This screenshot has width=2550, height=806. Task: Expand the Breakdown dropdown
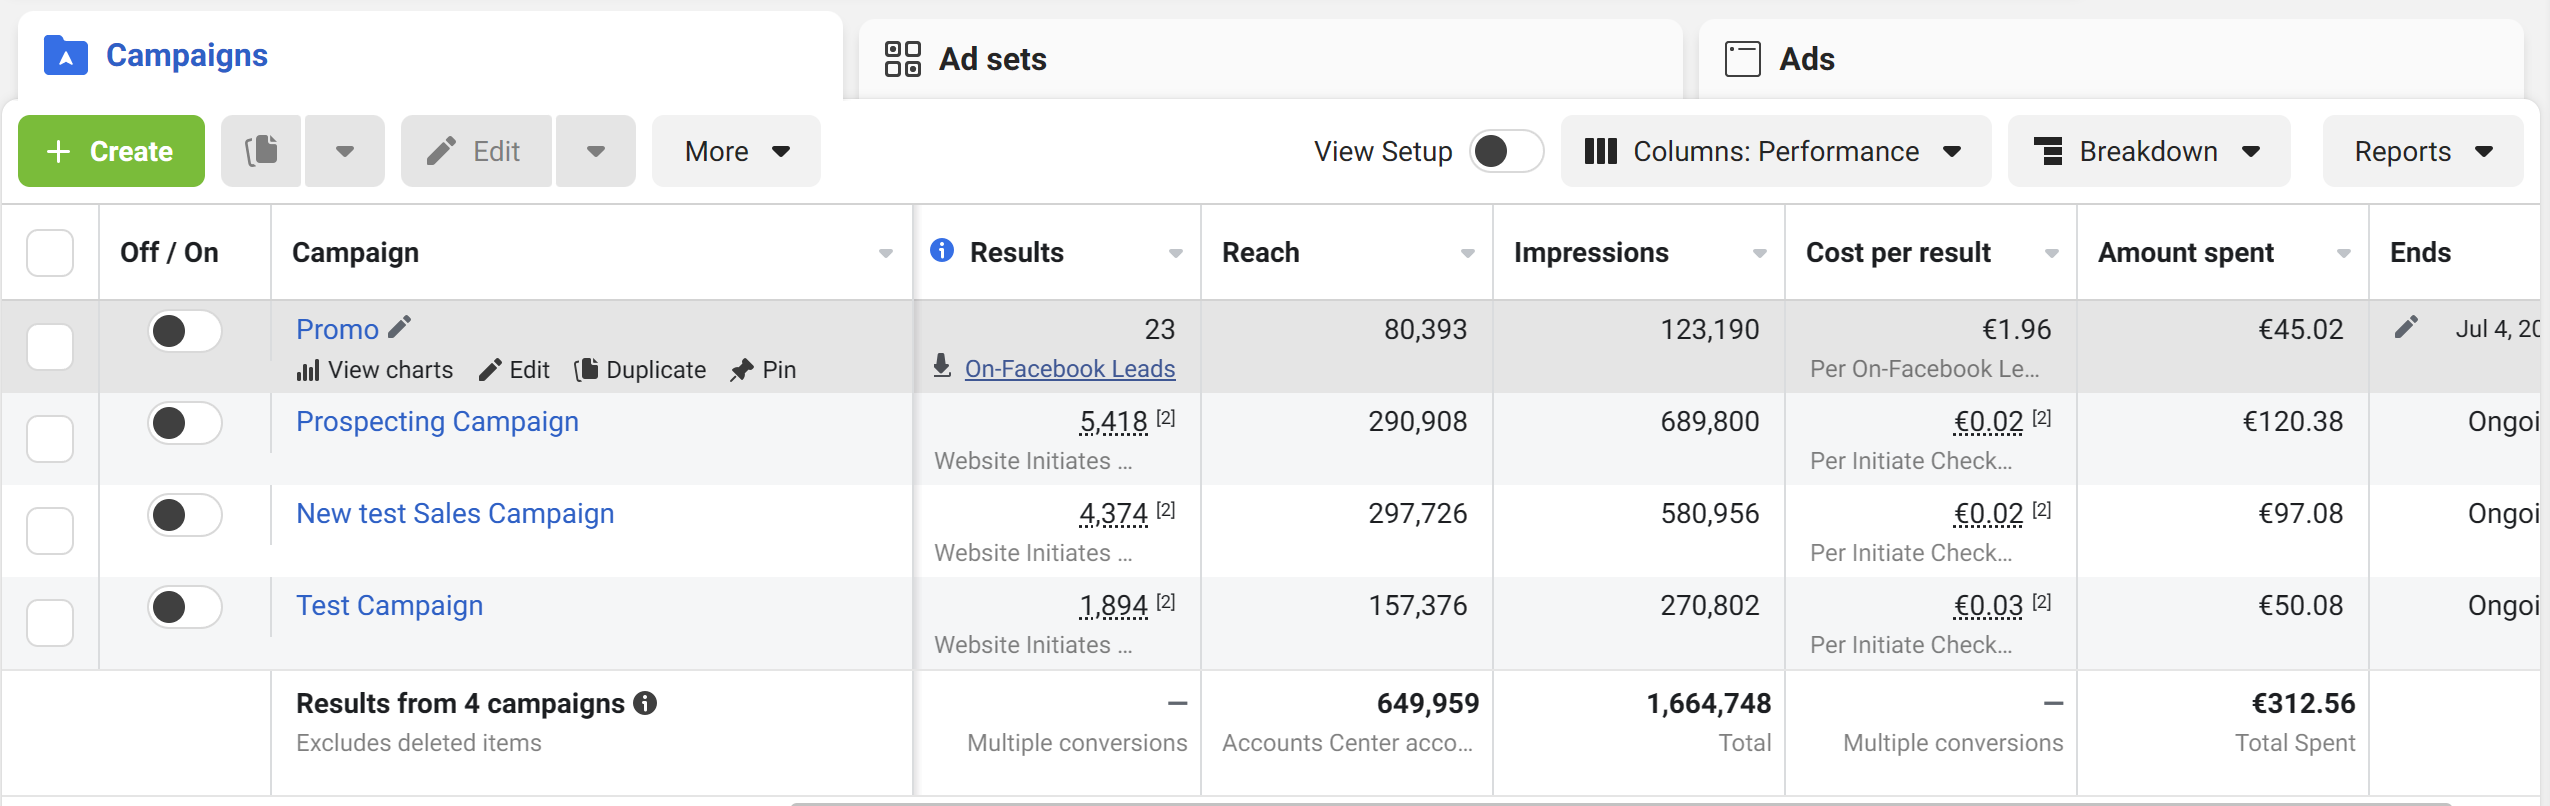tap(2148, 151)
